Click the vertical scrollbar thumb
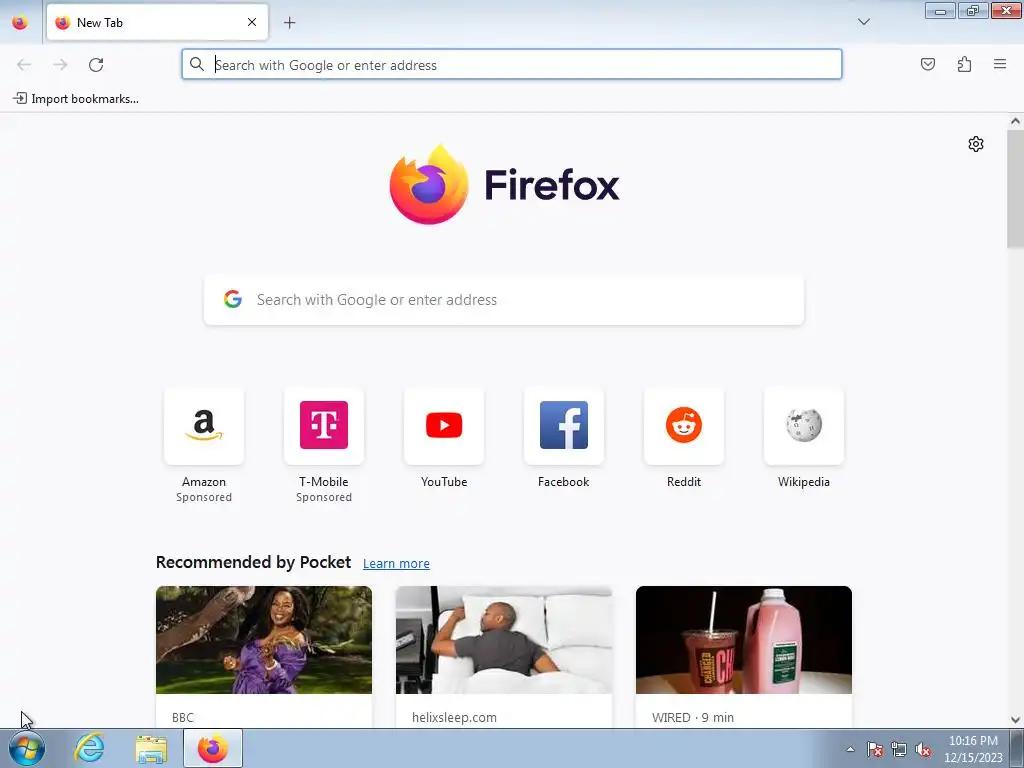The height and width of the screenshot is (768, 1024). [x=1015, y=188]
